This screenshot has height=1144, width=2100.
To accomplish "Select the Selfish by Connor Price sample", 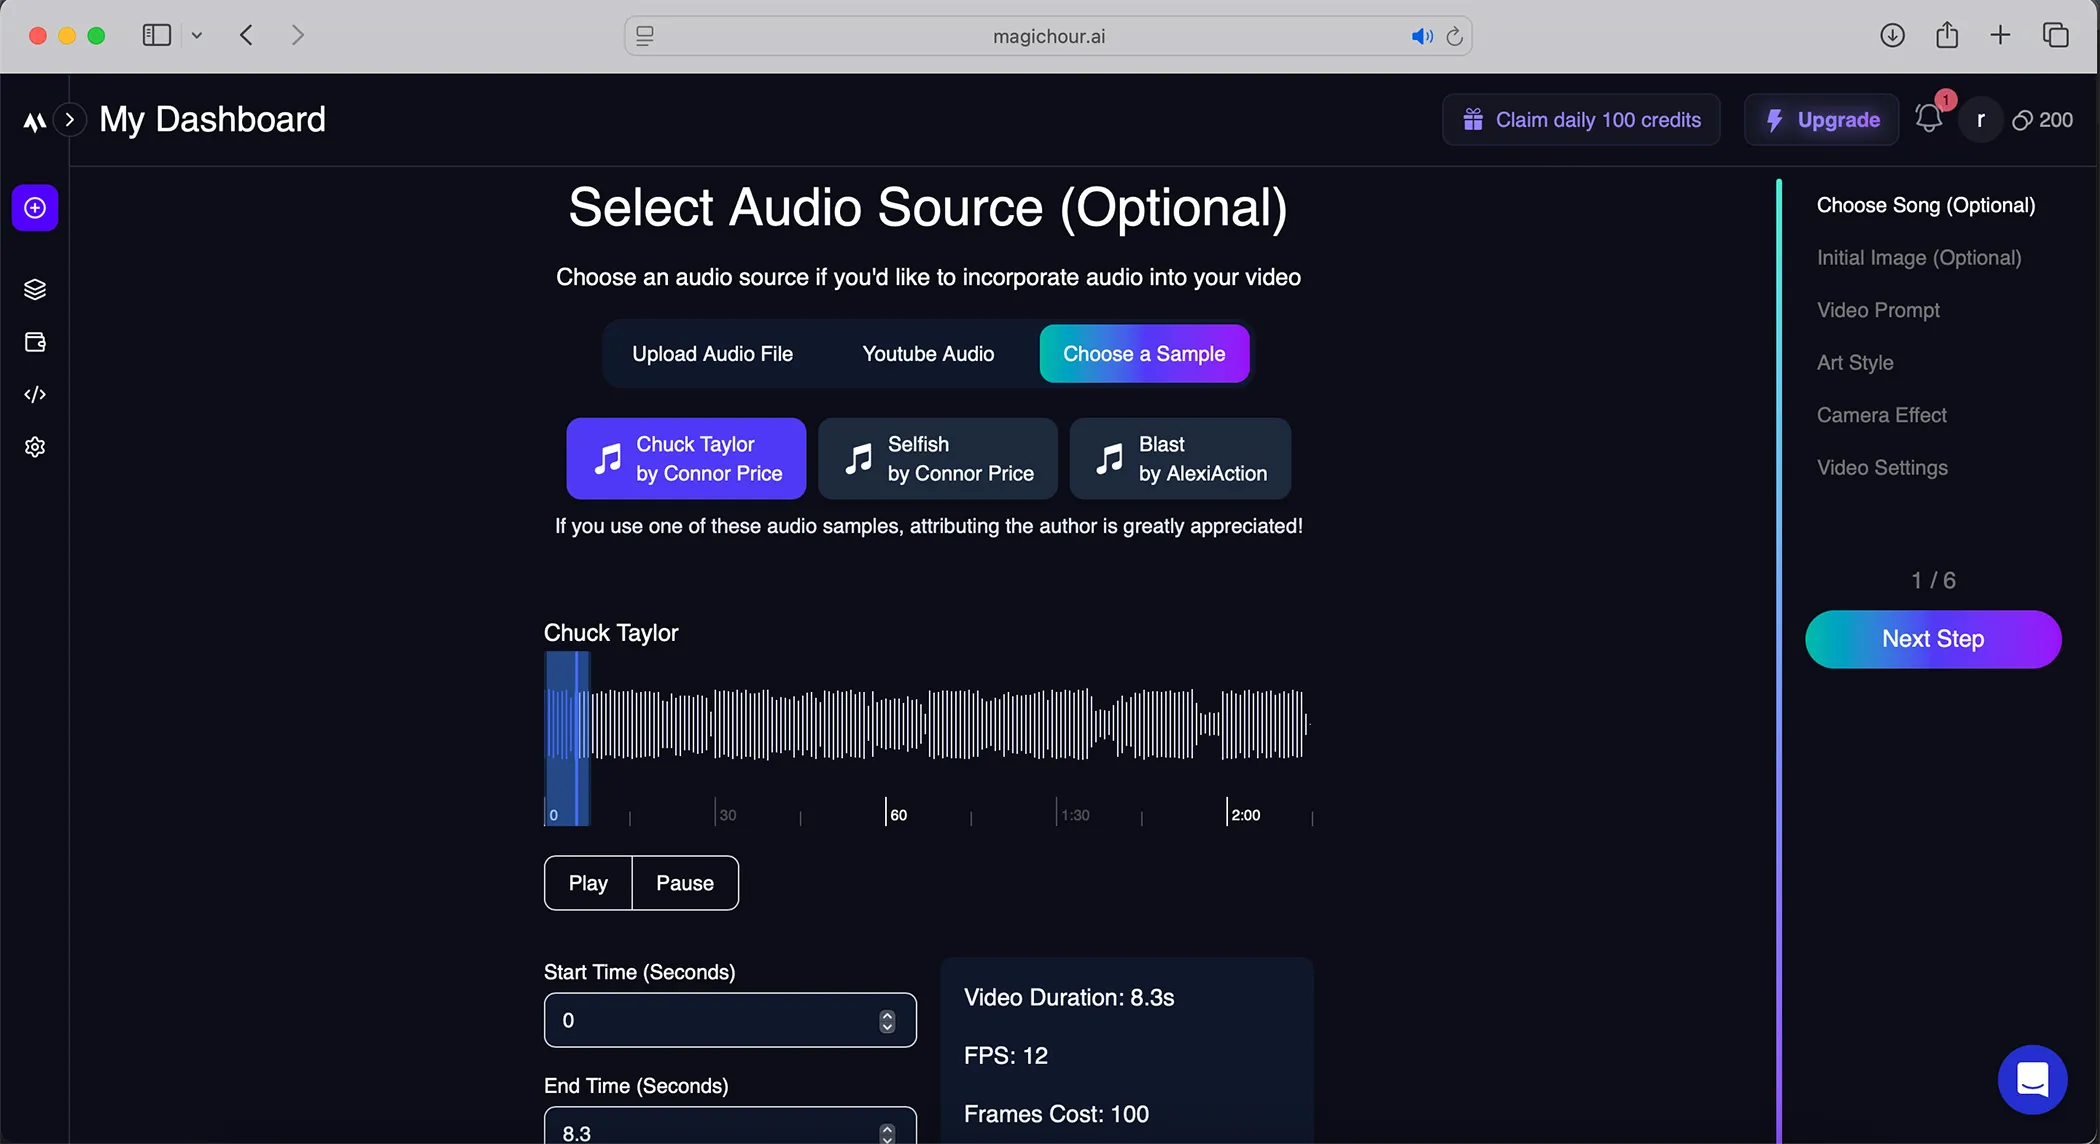I will click(937, 458).
